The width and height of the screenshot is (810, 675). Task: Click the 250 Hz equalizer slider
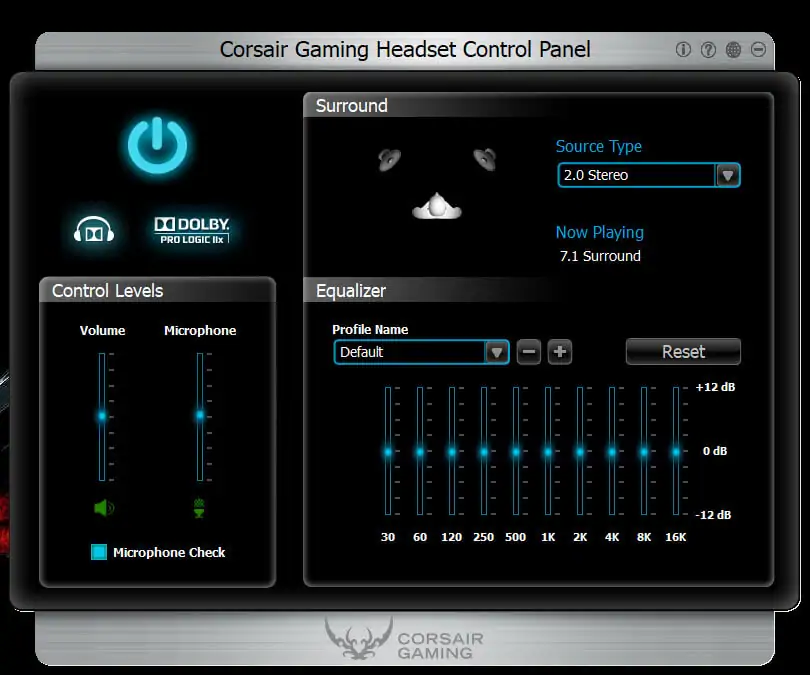[484, 452]
